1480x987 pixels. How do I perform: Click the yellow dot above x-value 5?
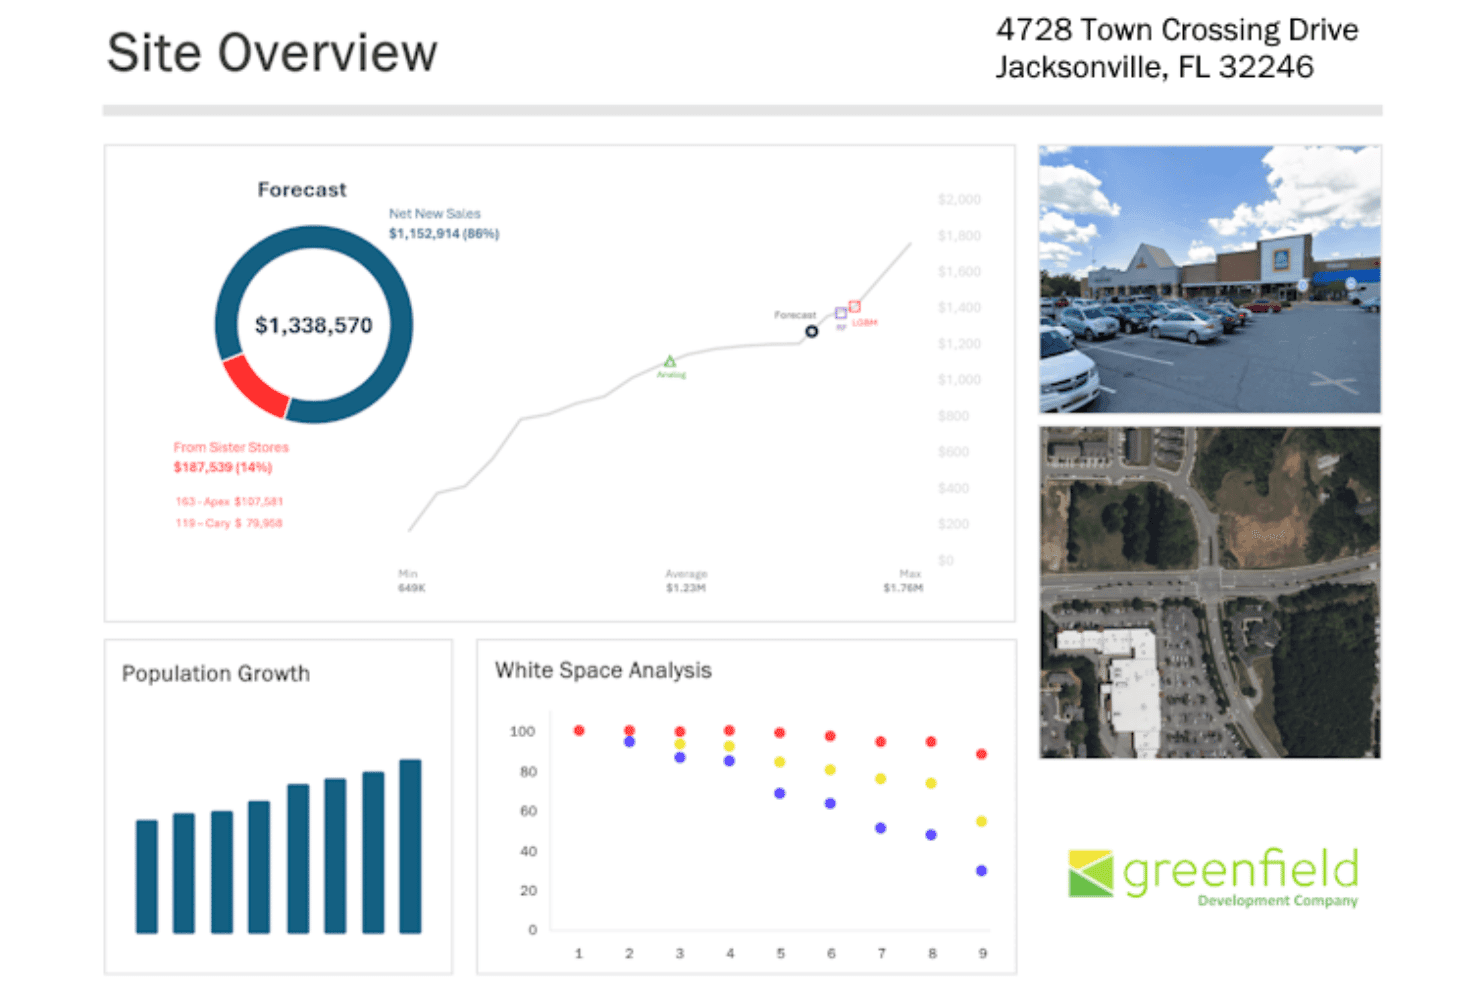point(780,762)
